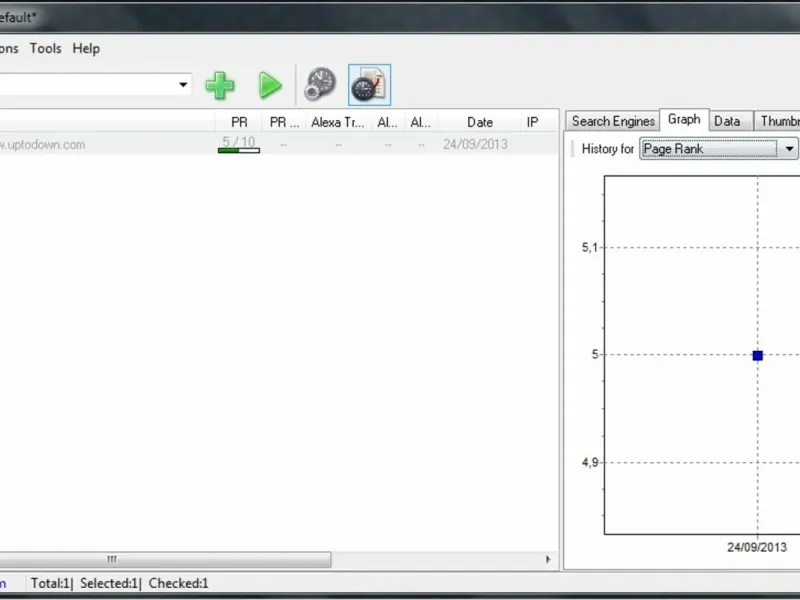Image resolution: width=800 pixels, height=600 pixels.
Task: Click the 5,1 graph axis value
Action: 589,248
